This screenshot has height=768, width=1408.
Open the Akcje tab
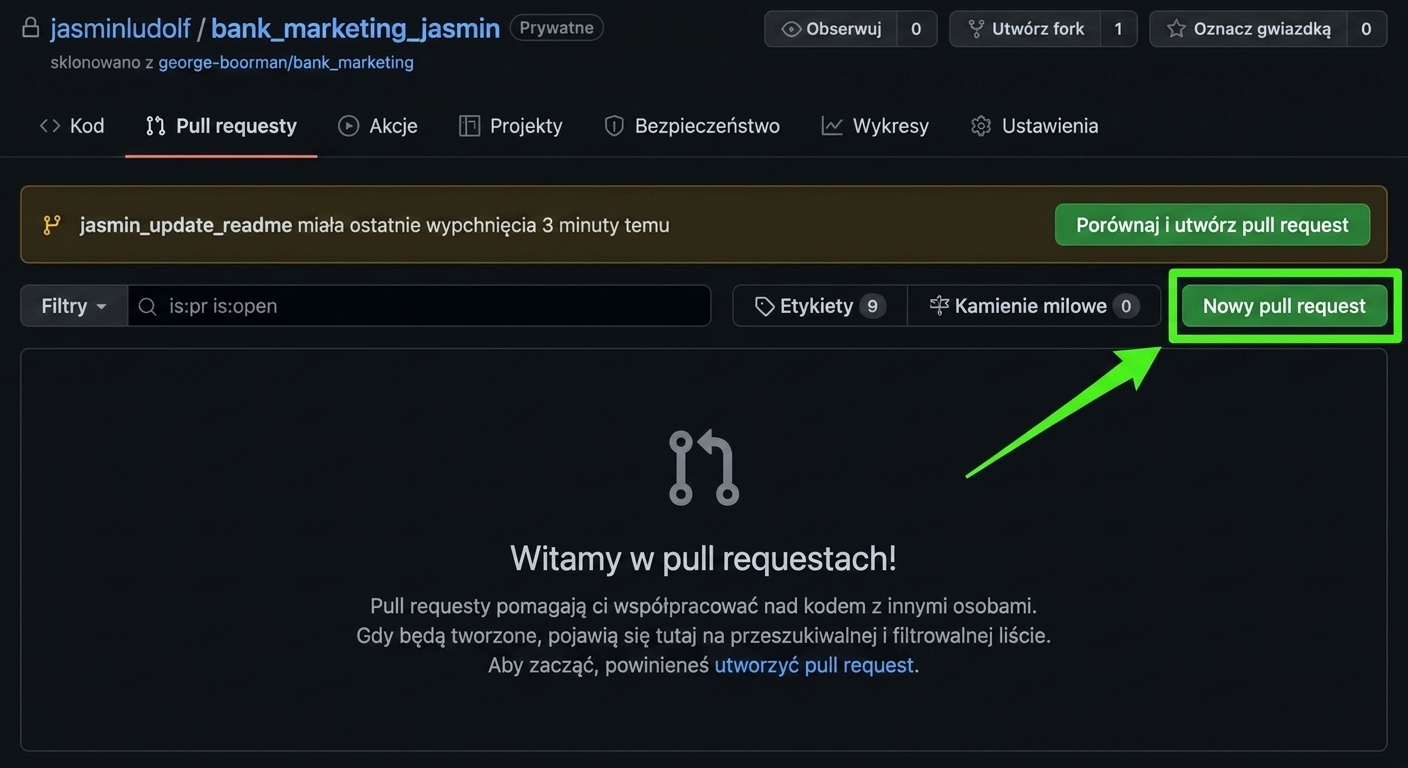click(x=377, y=126)
